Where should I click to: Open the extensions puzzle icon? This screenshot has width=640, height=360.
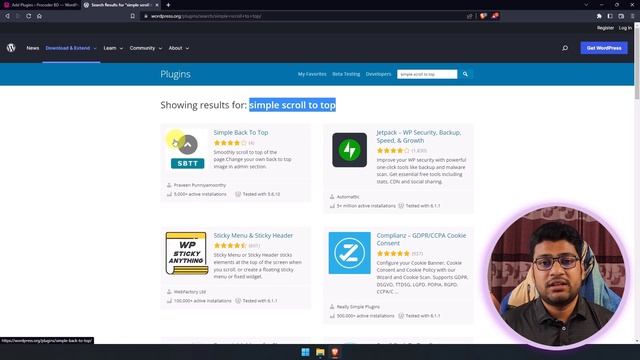coord(599,16)
